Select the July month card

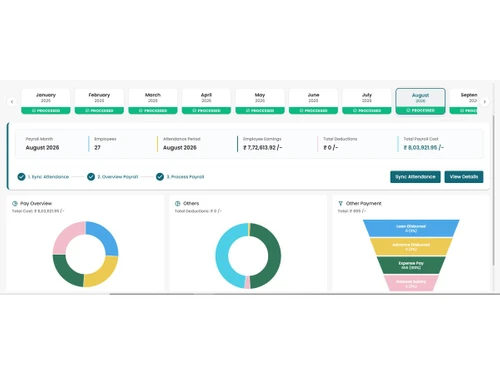(367, 101)
